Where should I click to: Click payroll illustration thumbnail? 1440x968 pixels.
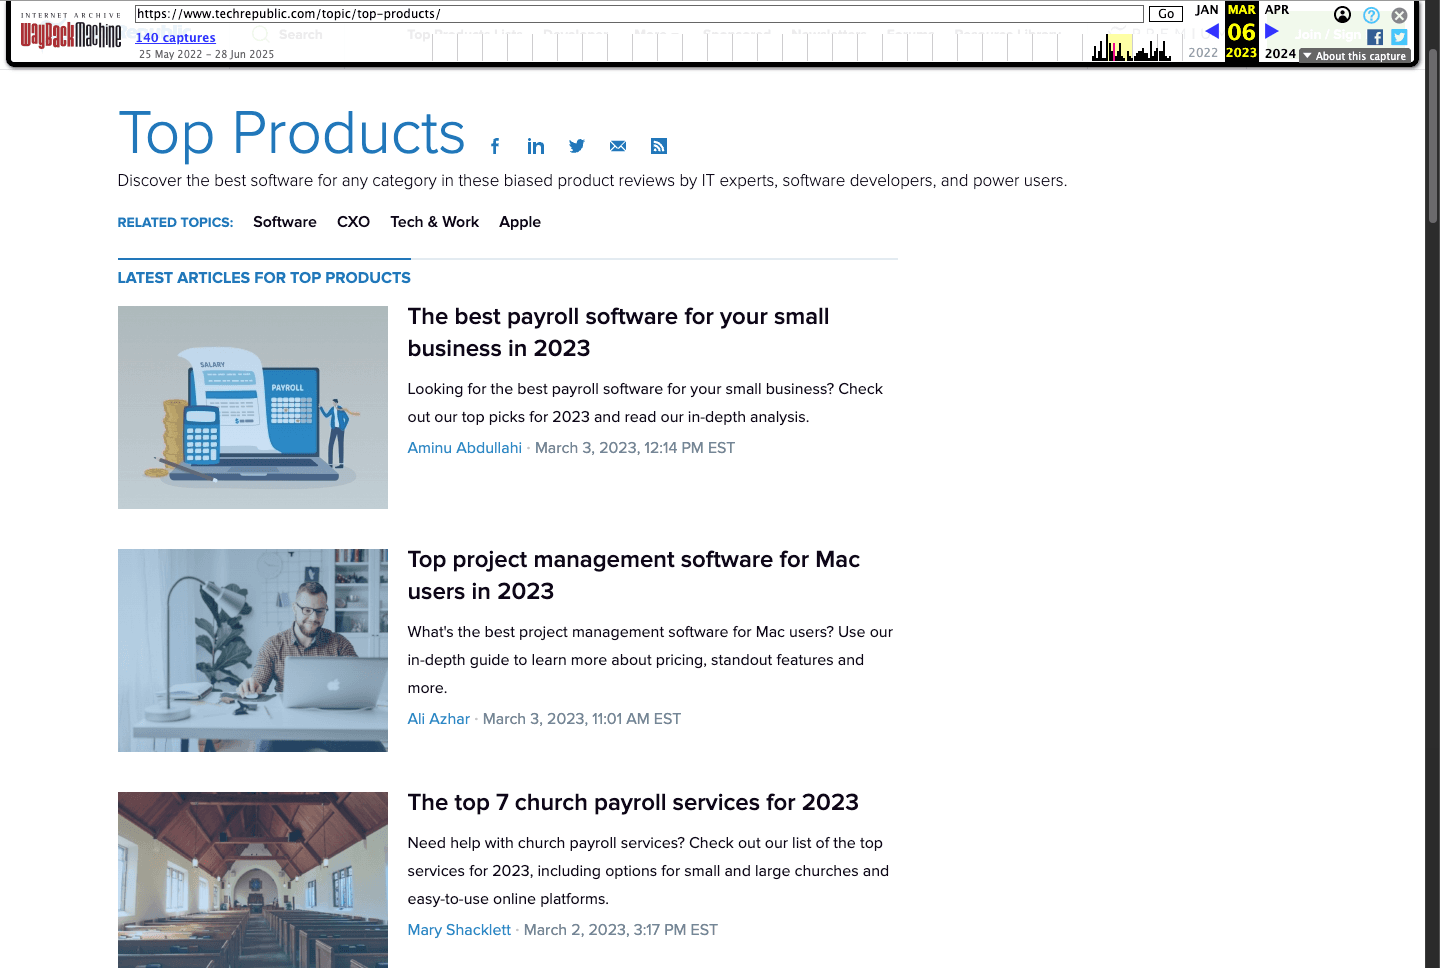(x=253, y=407)
